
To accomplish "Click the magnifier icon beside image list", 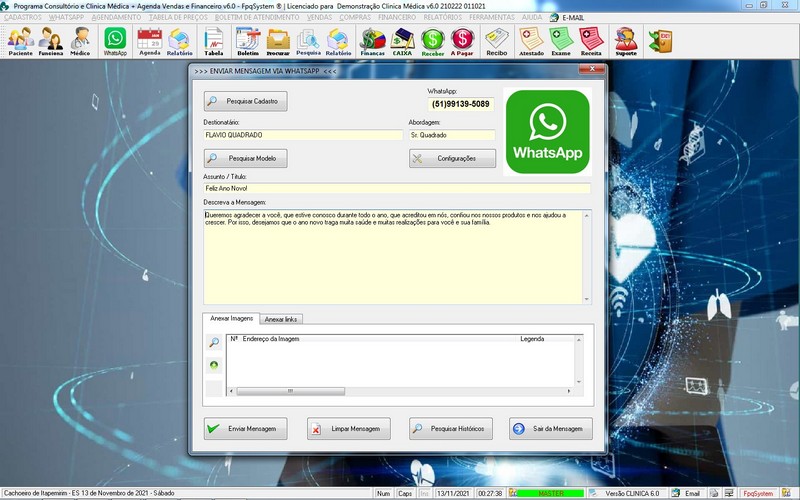I will click(x=214, y=343).
